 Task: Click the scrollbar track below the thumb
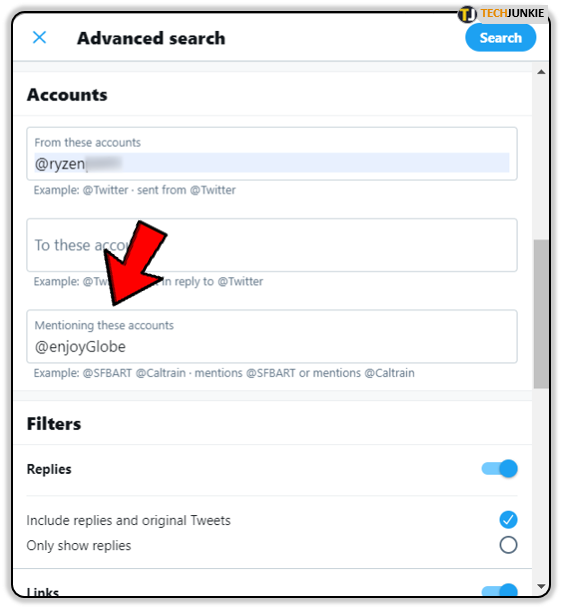point(541,484)
